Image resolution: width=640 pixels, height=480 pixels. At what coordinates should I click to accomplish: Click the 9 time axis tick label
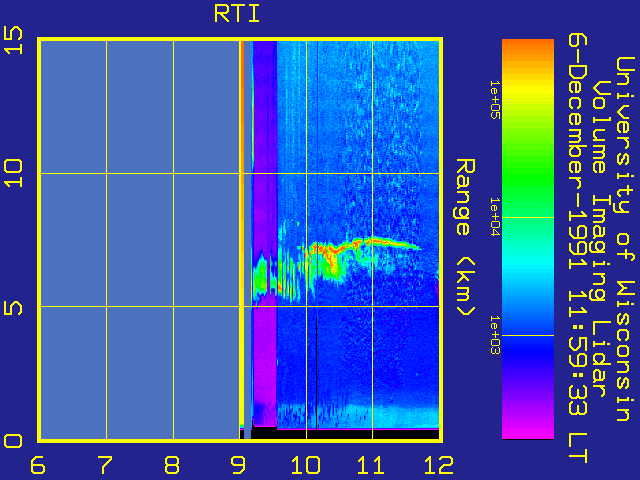[238, 465]
